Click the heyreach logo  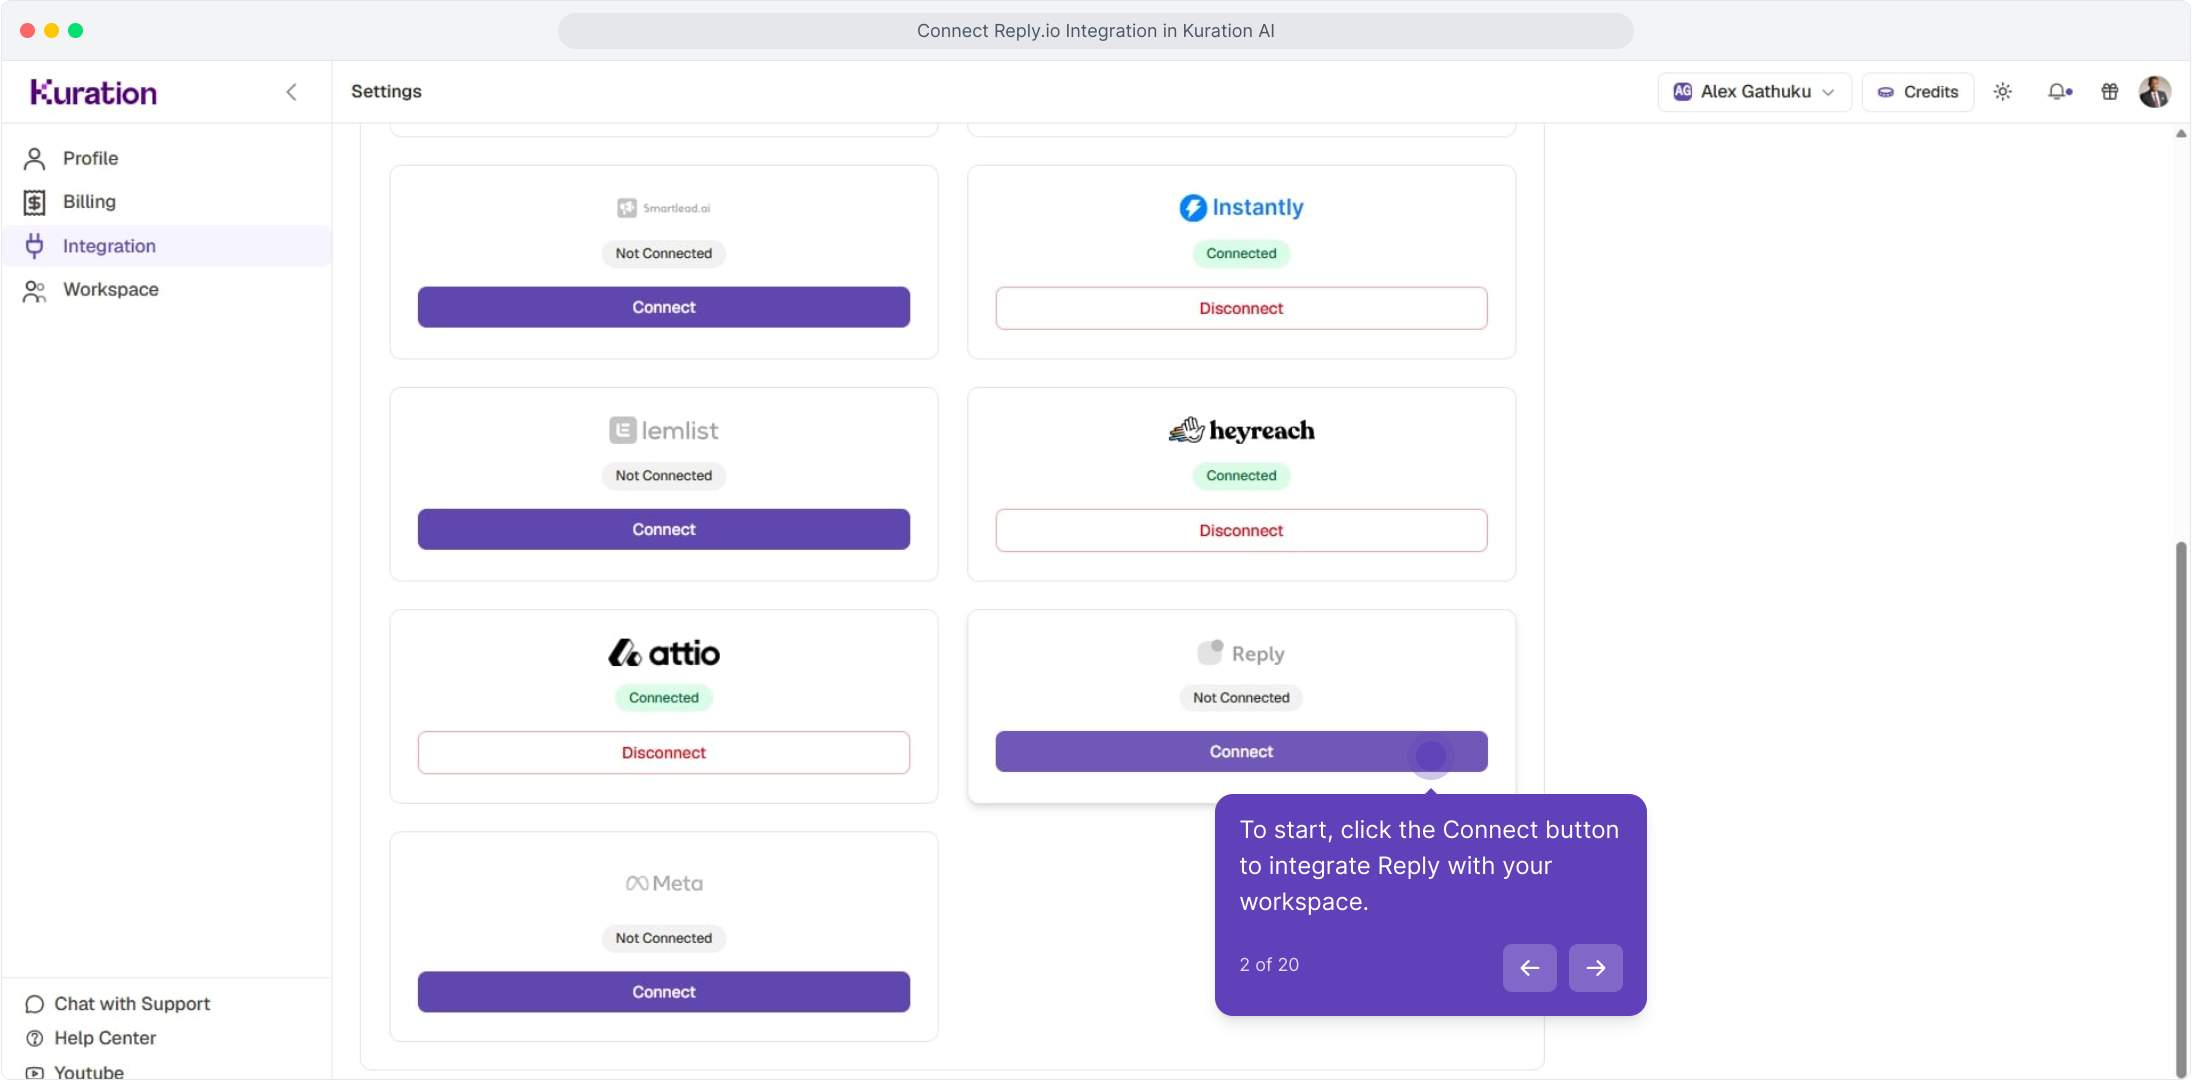1241,430
